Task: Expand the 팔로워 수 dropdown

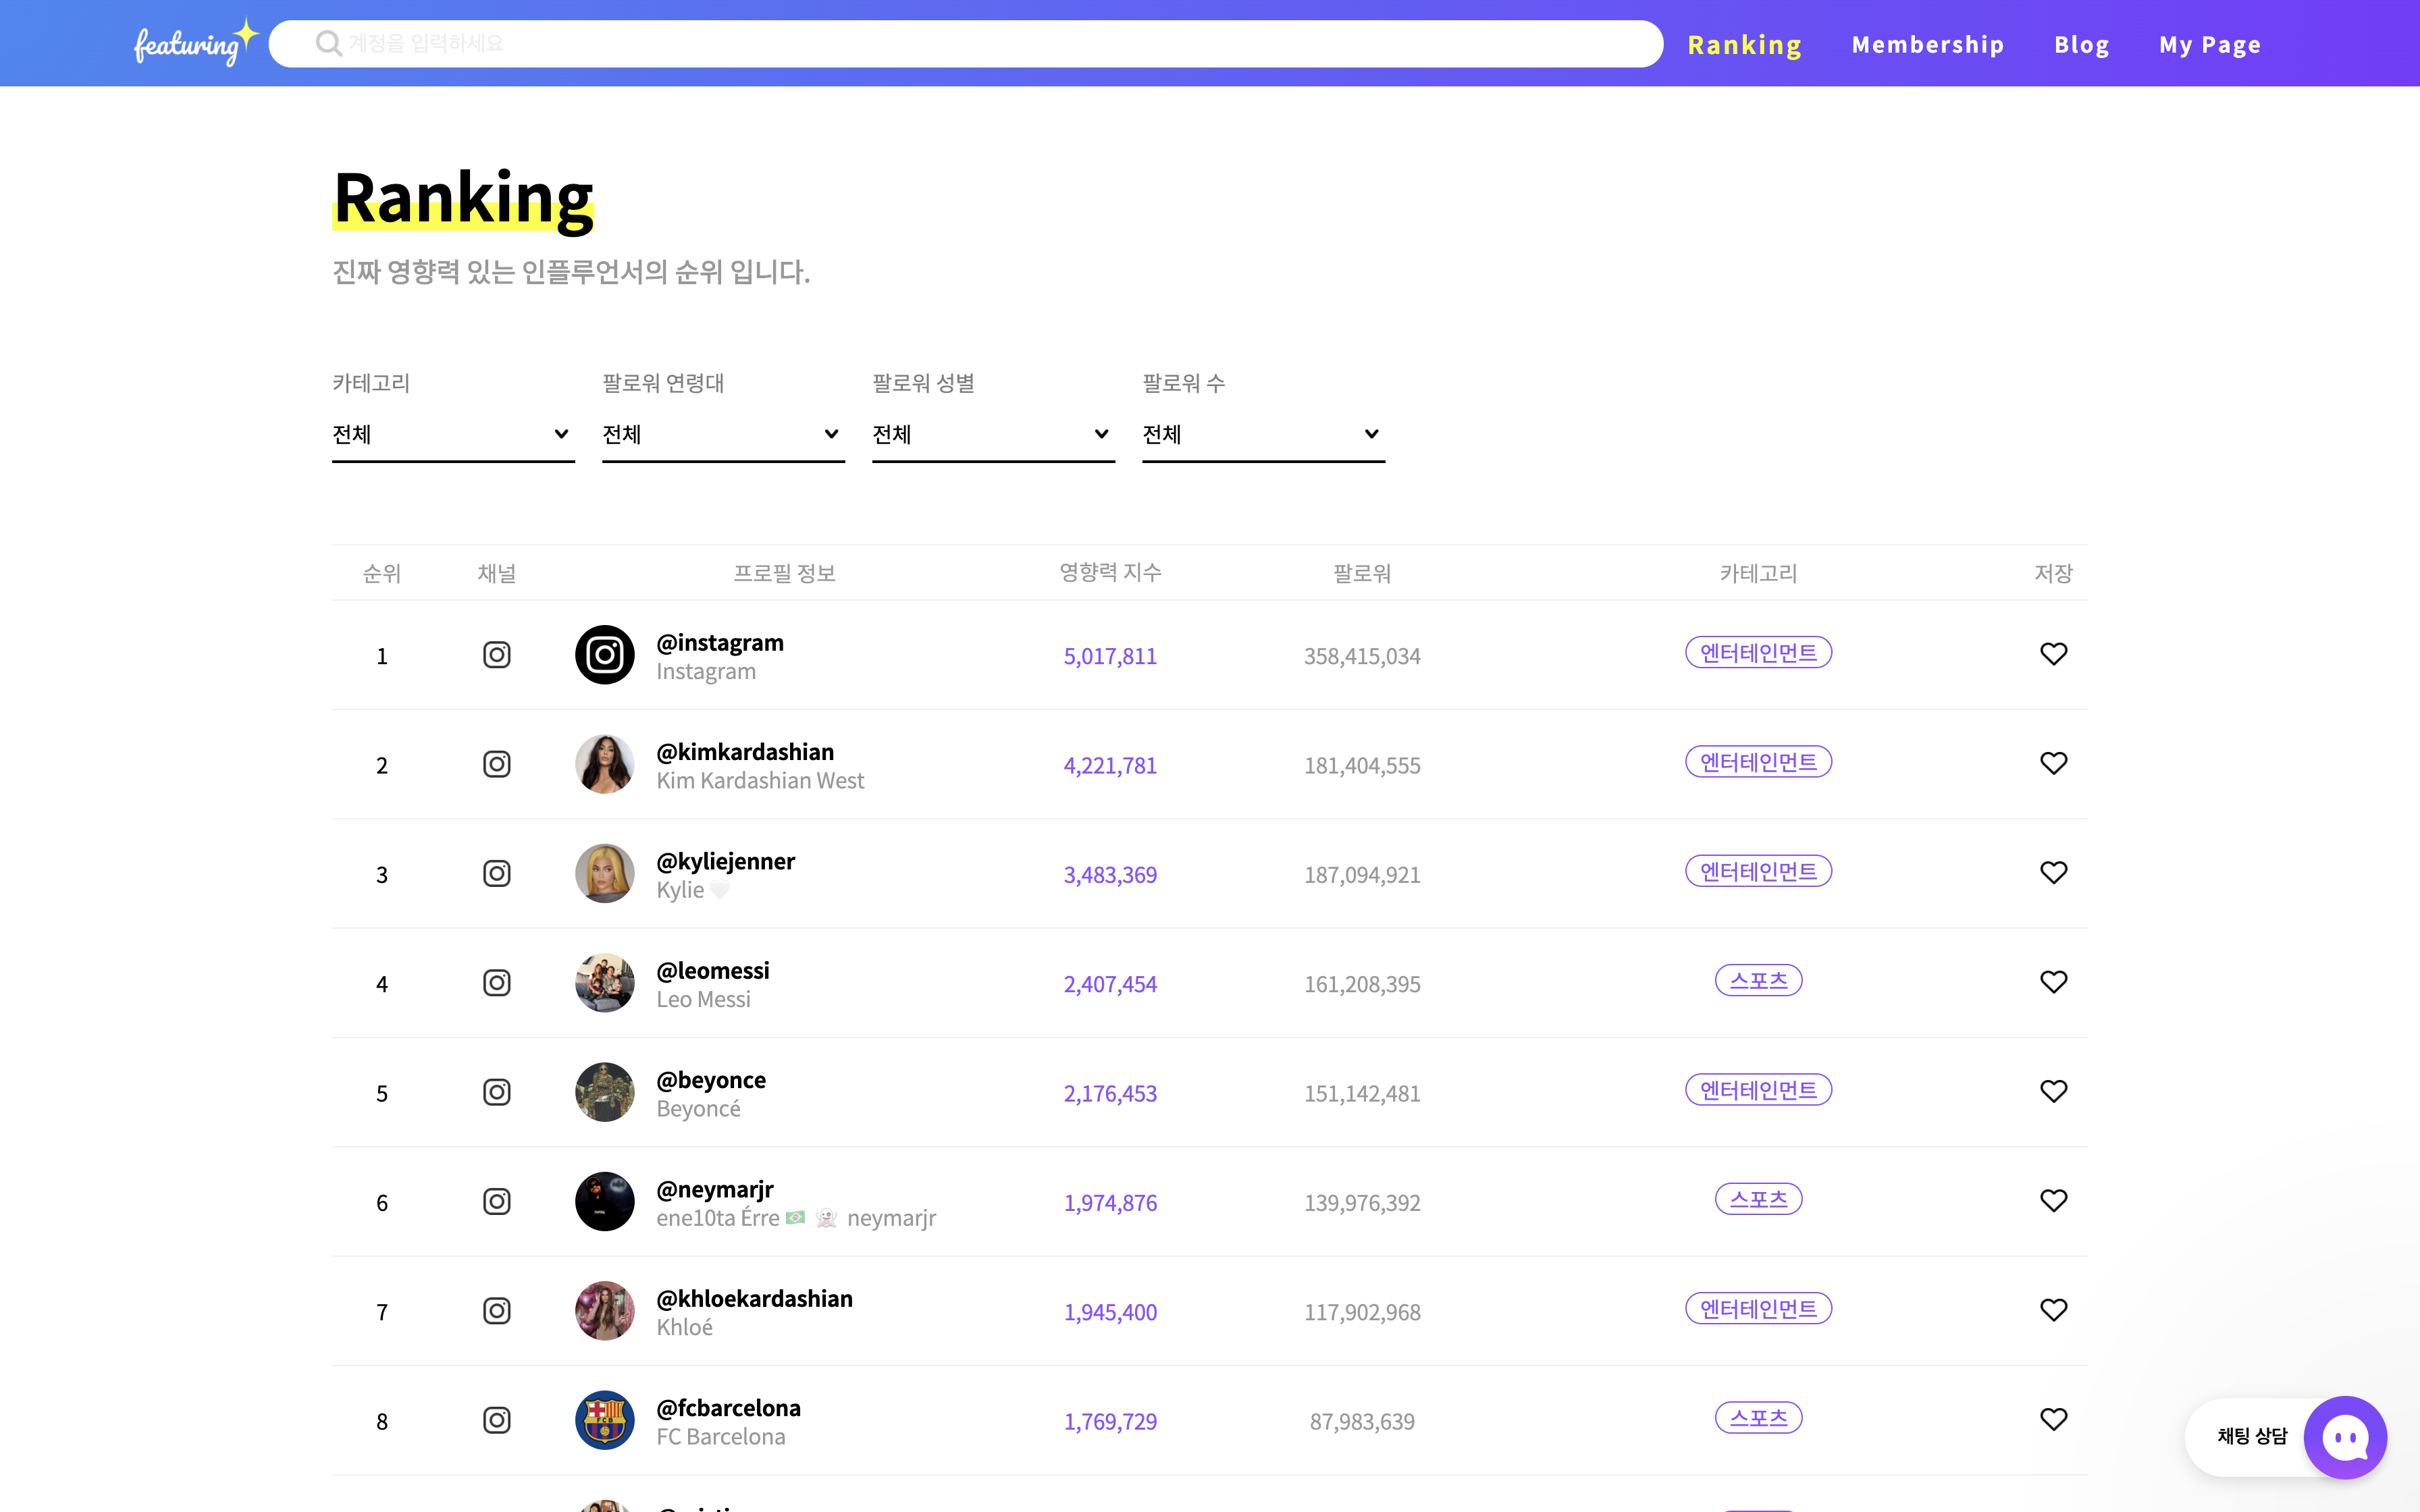Action: (x=1263, y=435)
